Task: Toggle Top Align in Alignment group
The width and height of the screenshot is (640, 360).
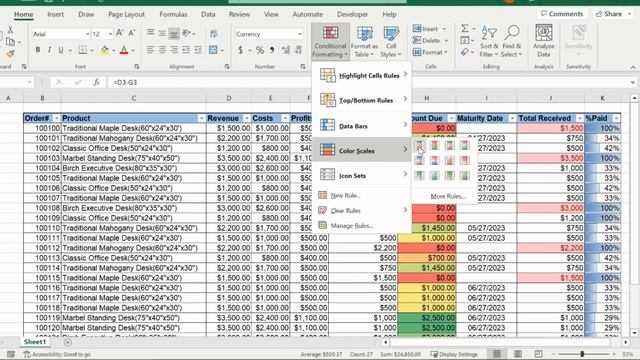Action: pyautogui.click(x=151, y=33)
